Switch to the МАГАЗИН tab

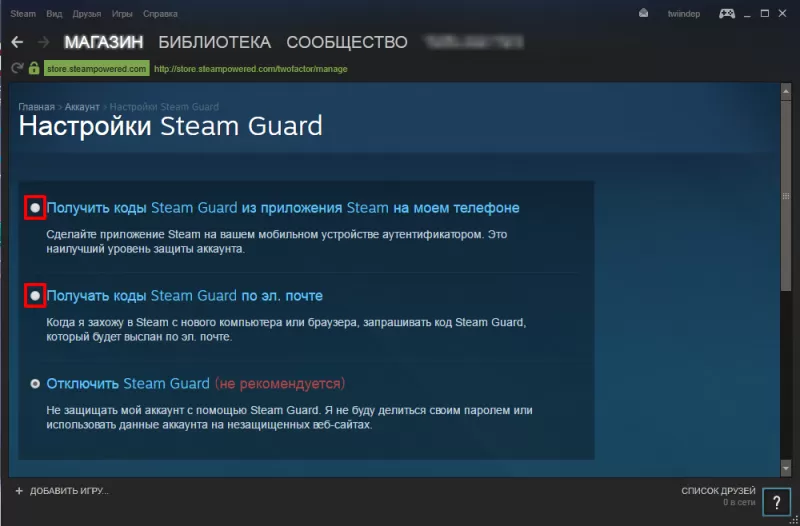click(104, 42)
